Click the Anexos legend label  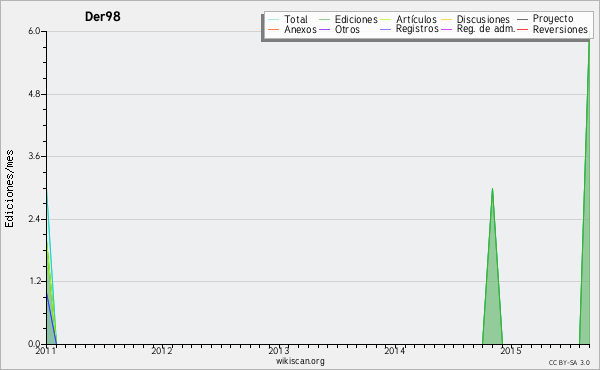(x=300, y=29)
